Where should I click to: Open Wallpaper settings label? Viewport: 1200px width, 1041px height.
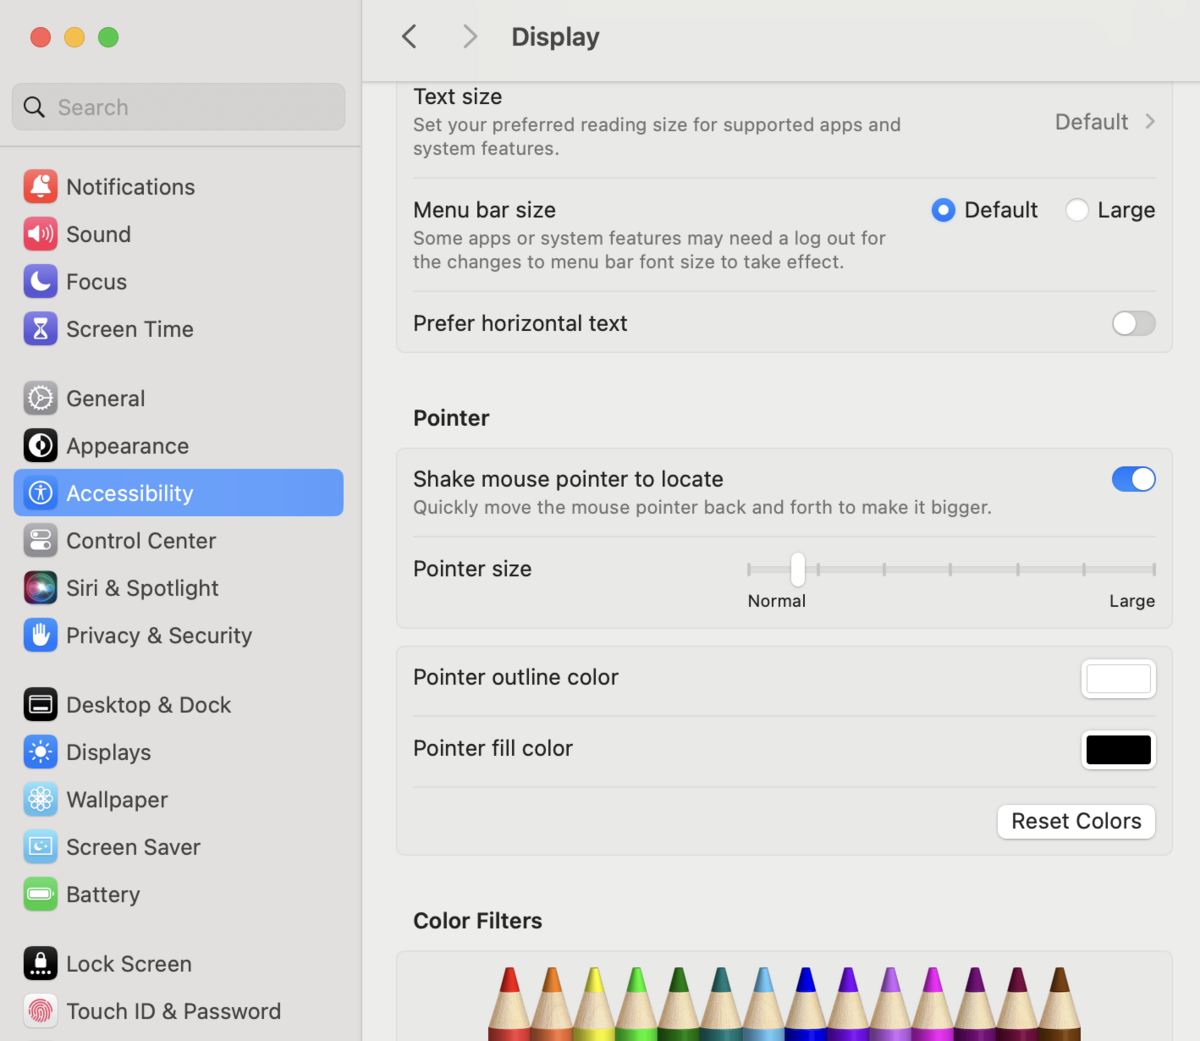[x=117, y=800]
